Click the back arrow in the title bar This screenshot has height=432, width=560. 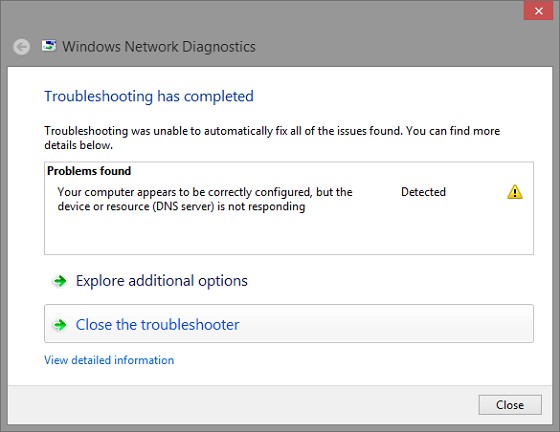(21, 47)
